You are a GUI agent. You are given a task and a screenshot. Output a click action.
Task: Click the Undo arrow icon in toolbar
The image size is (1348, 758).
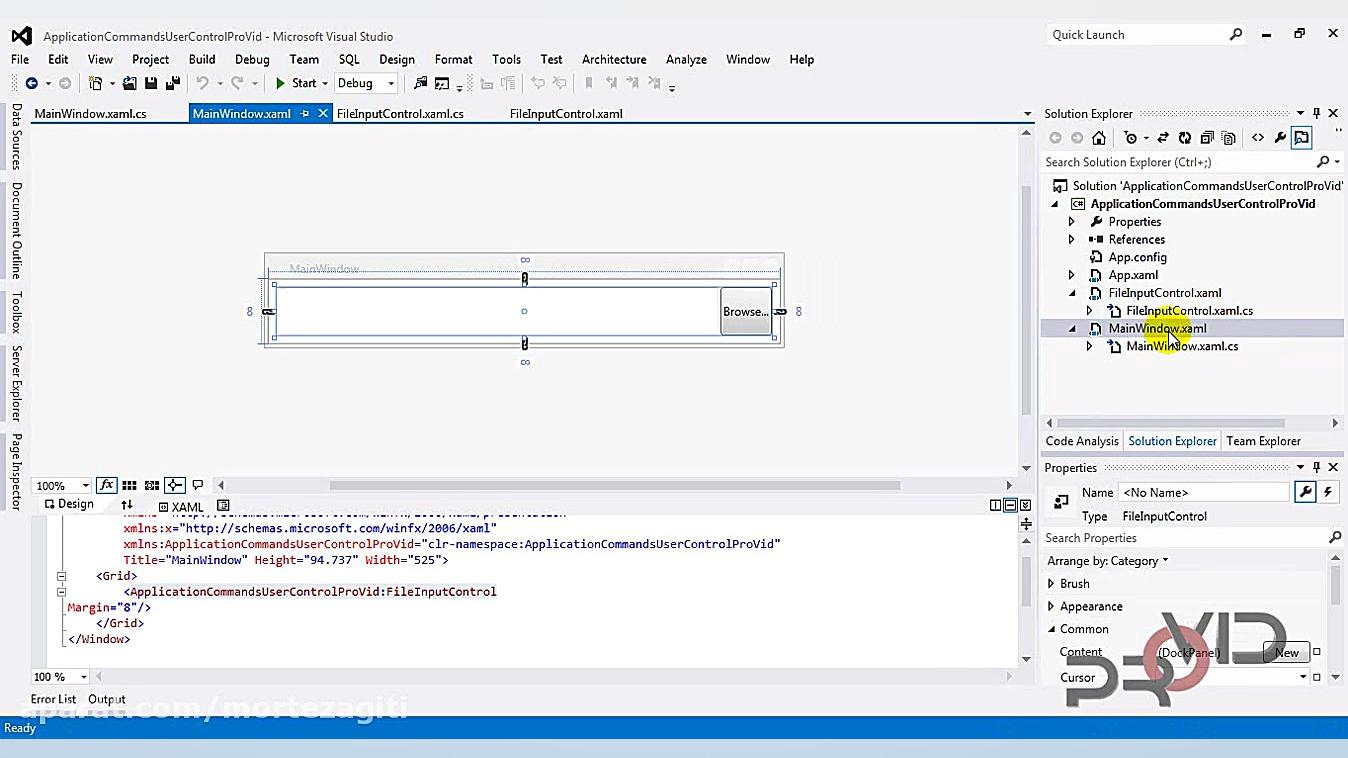pos(202,84)
